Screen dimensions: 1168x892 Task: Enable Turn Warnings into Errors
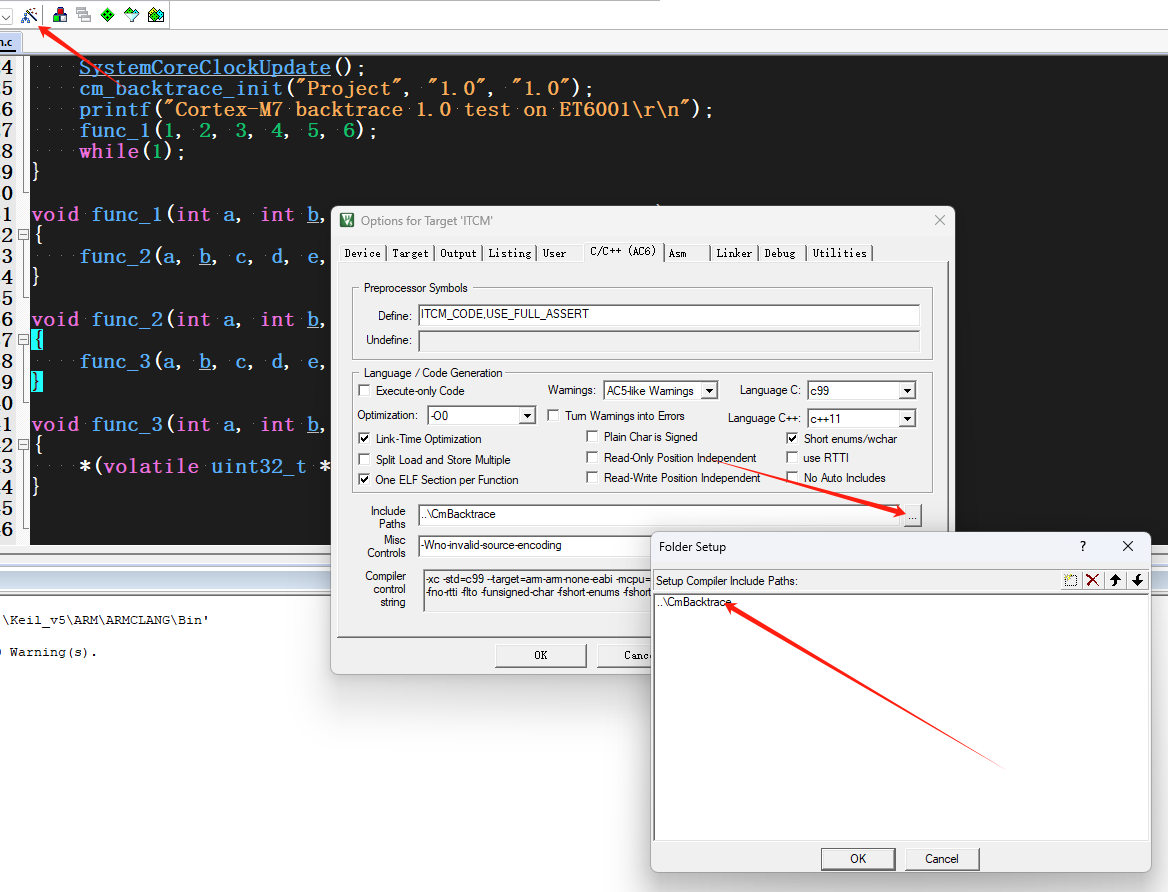coord(553,415)
